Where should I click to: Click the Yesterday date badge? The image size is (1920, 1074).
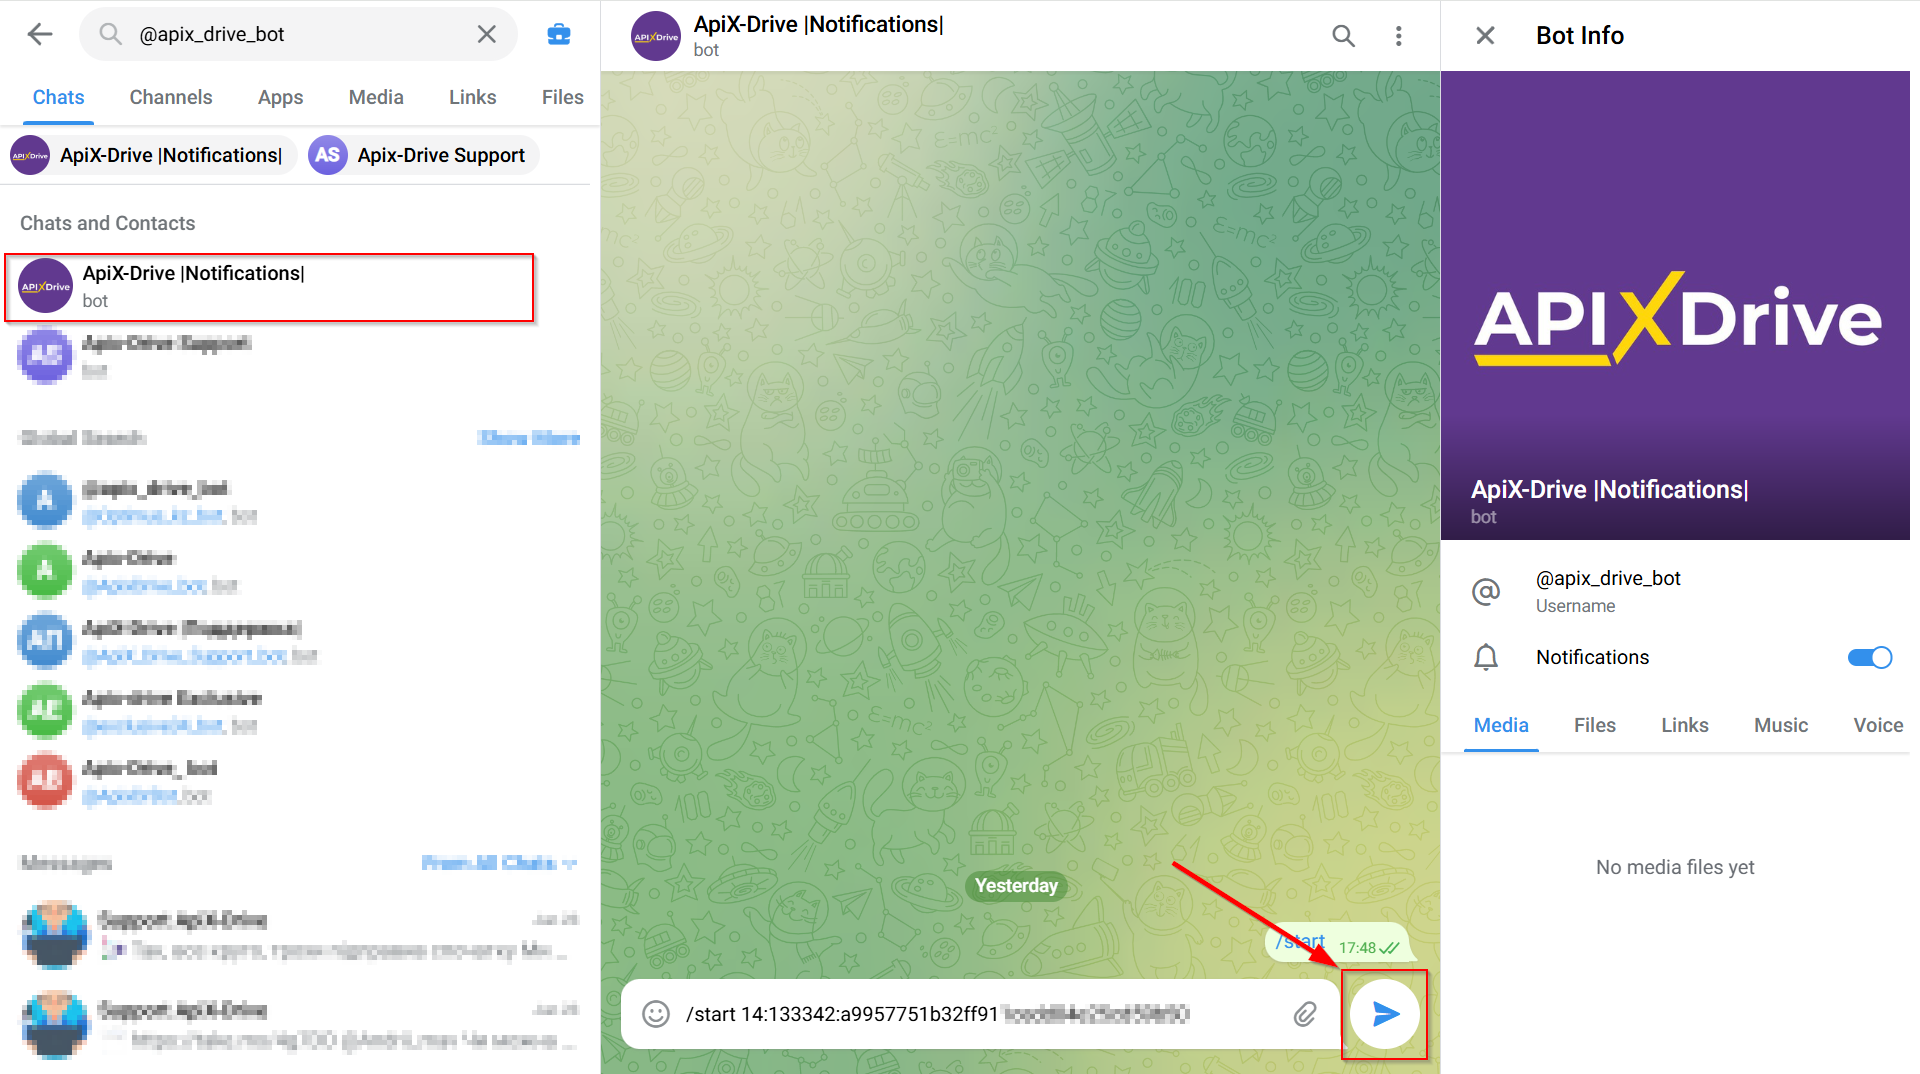(x=1016, y=886)
